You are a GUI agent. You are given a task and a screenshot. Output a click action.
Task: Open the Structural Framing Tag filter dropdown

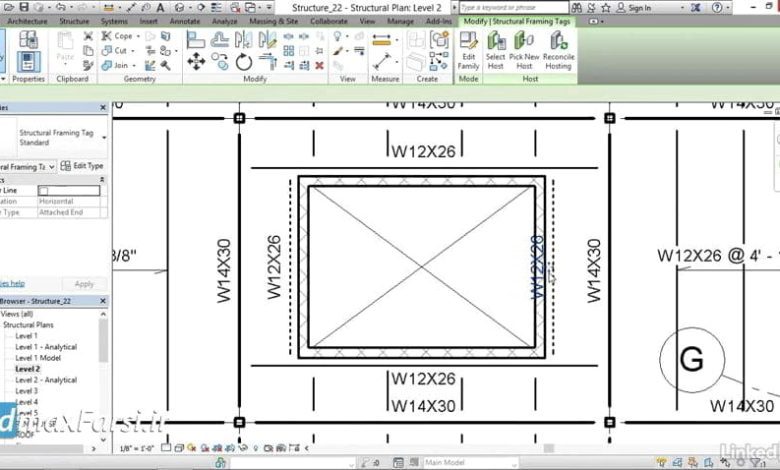tap(53, 167)
